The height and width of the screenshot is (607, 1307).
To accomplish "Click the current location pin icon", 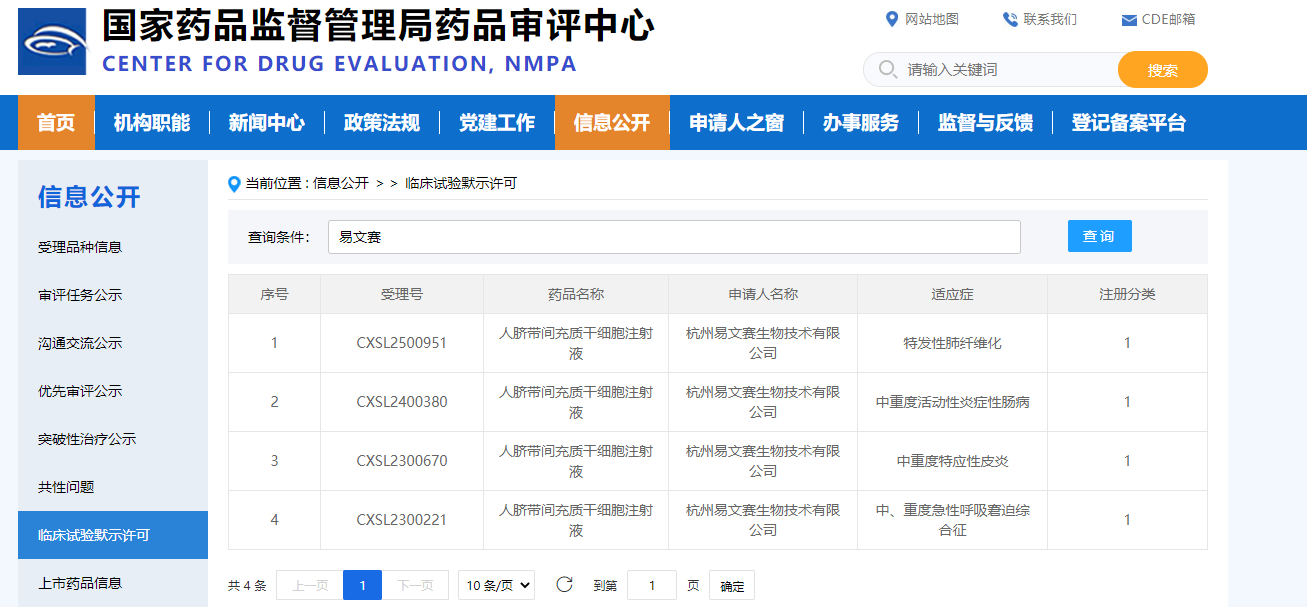I will pos(235,183).
